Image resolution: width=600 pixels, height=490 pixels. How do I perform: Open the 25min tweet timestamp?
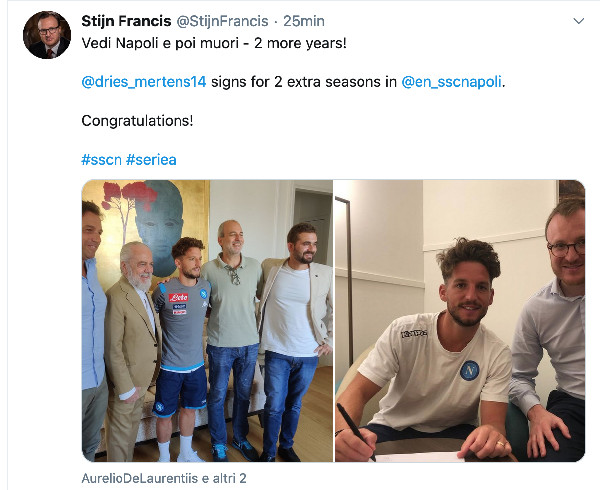[304, 21]
